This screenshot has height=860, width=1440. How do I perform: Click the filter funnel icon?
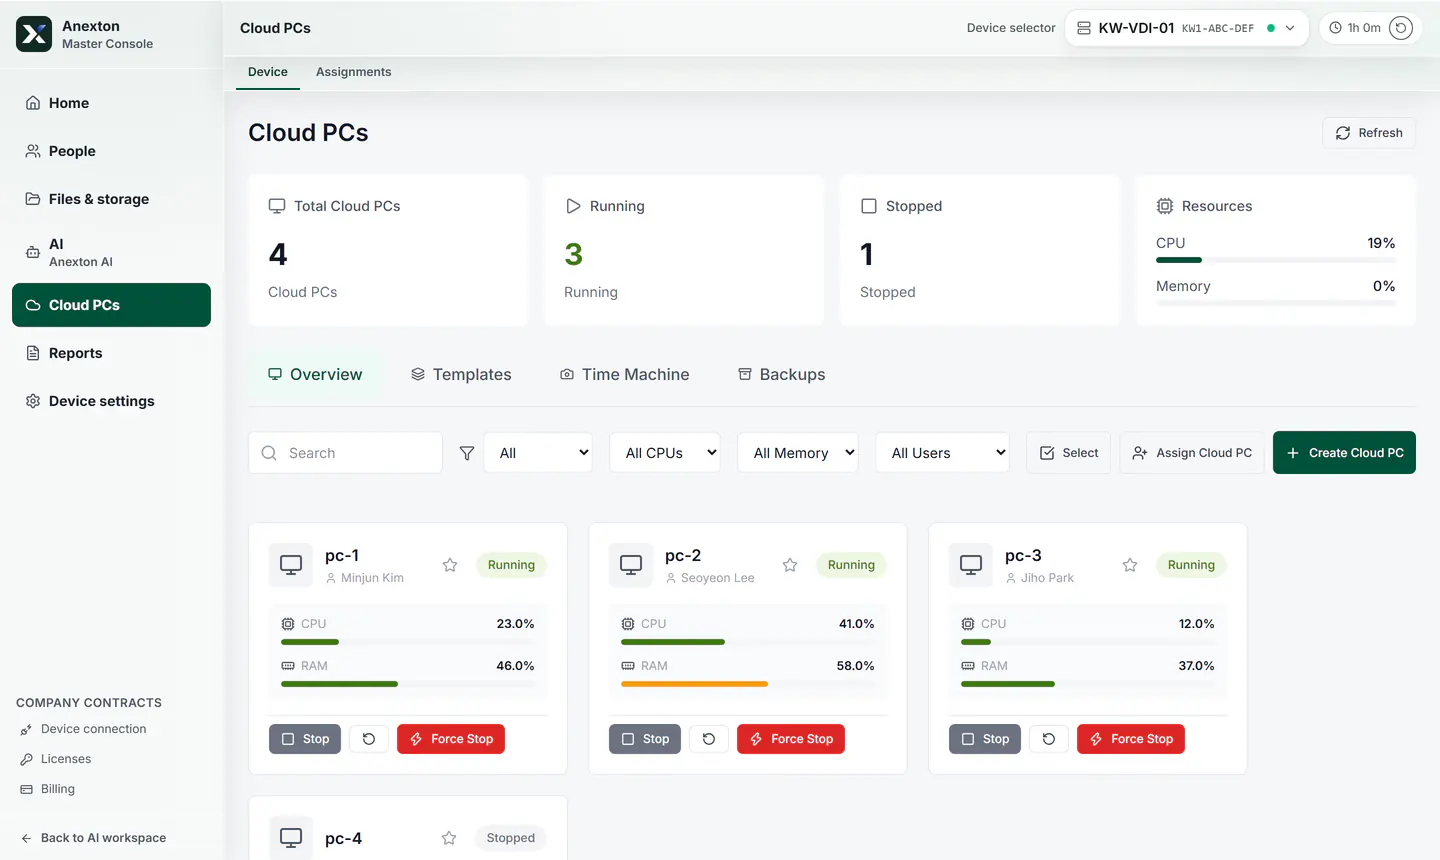pyautogui.click(x=466, y=453)
